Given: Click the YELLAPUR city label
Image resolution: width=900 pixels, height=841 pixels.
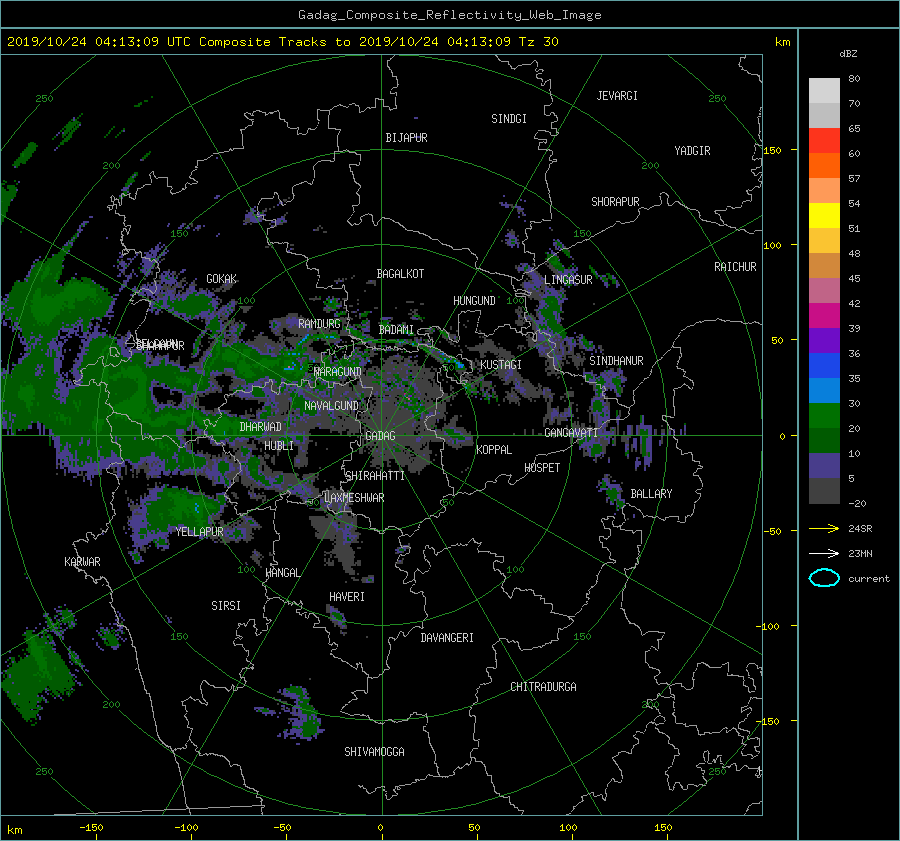Looking at the screenshot, I should pos(199,532).
